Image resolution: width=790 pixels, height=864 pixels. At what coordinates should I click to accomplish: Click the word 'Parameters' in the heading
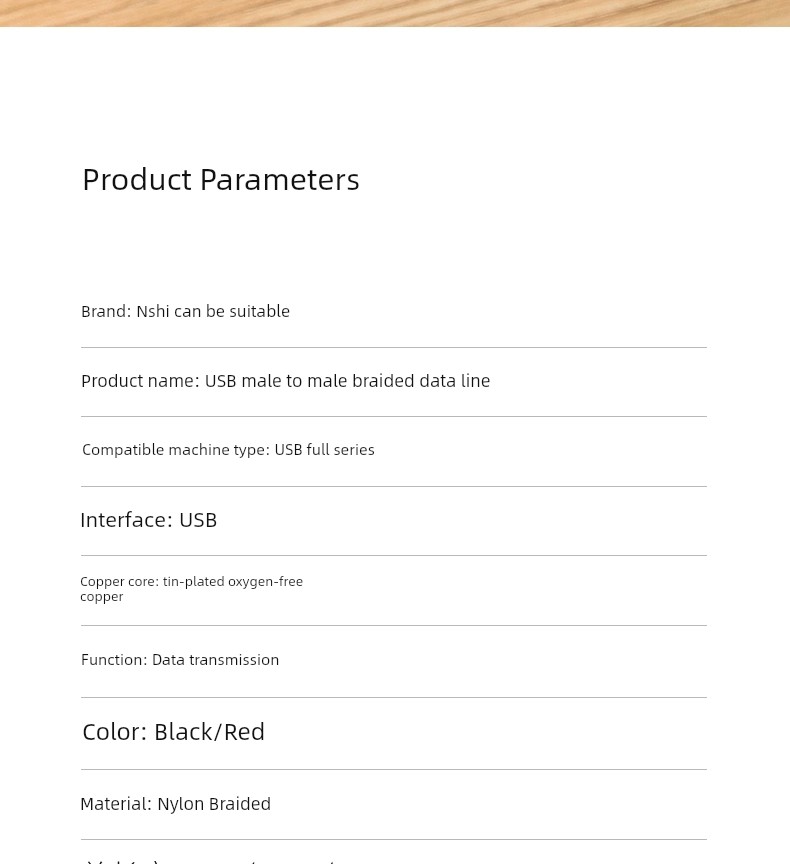coord(280,180)
